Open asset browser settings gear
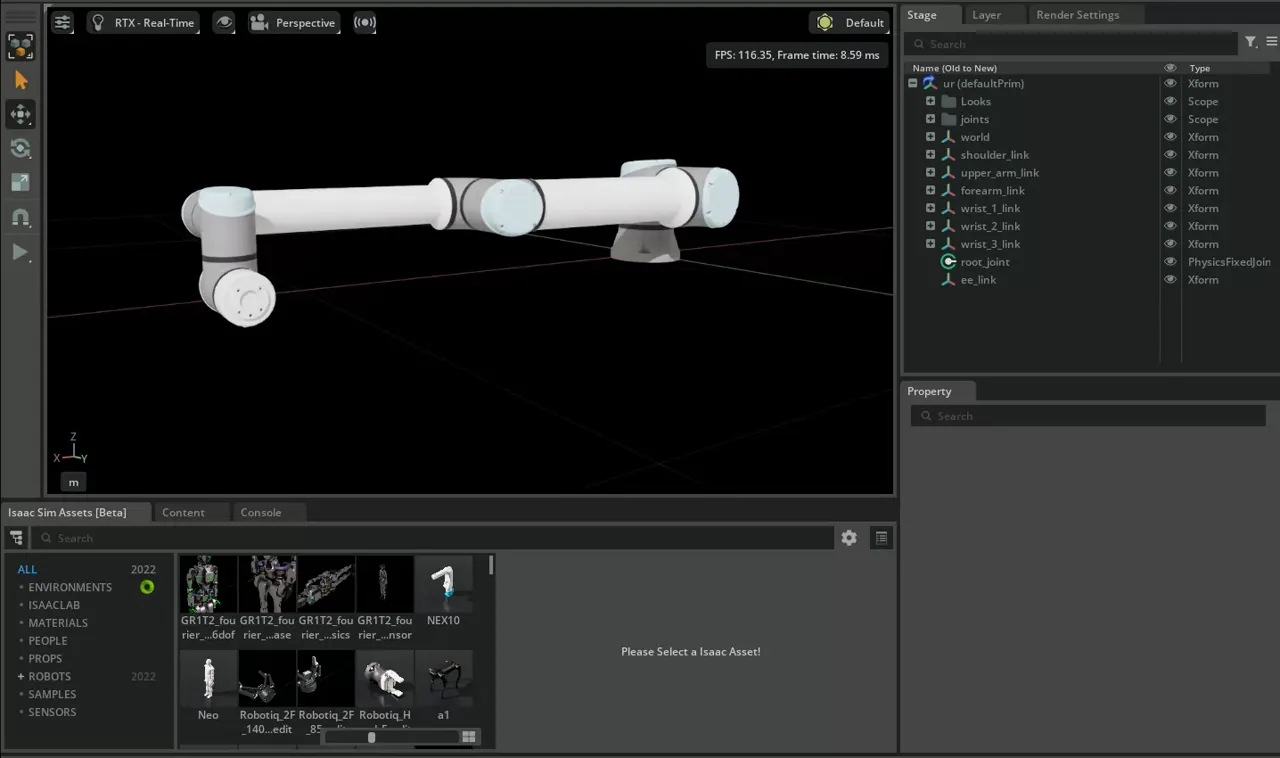This screenshot has width=1280, height=758. tap(849, 538)
